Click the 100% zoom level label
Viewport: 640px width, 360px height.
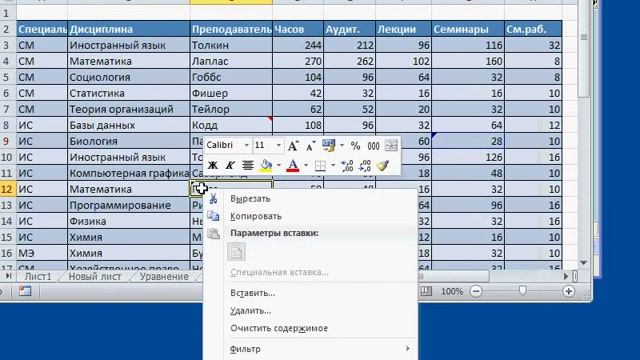[x=451, y=291]
